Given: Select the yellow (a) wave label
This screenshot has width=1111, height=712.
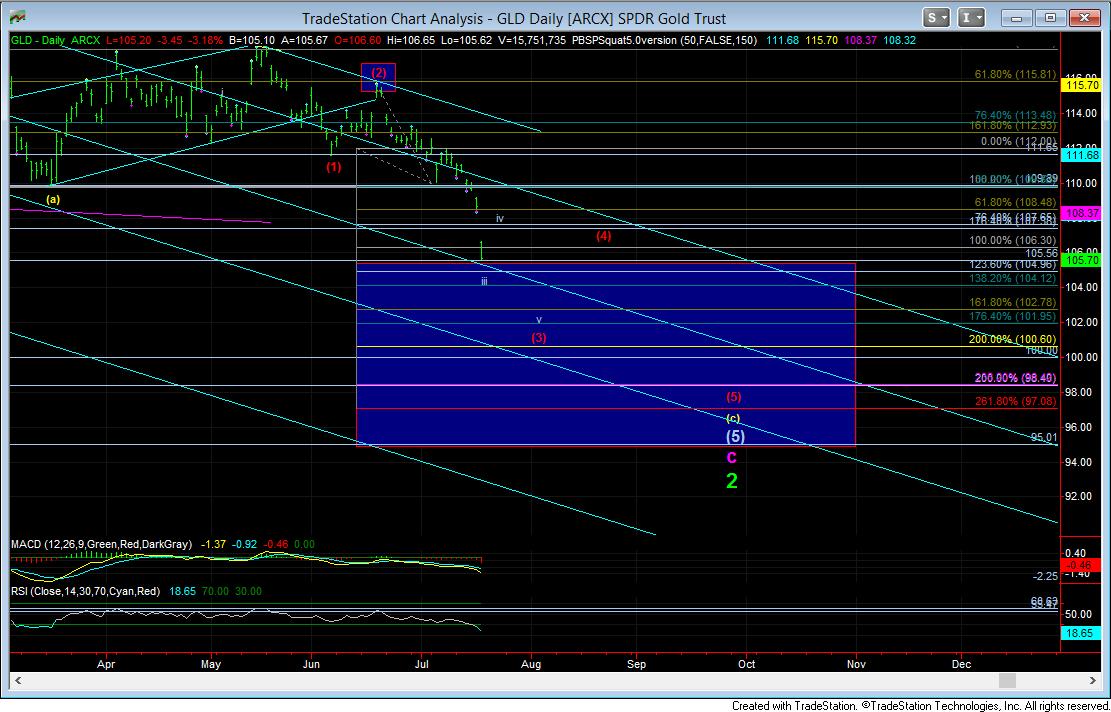Looking at the screenshot, I should [x=53, y=200].
